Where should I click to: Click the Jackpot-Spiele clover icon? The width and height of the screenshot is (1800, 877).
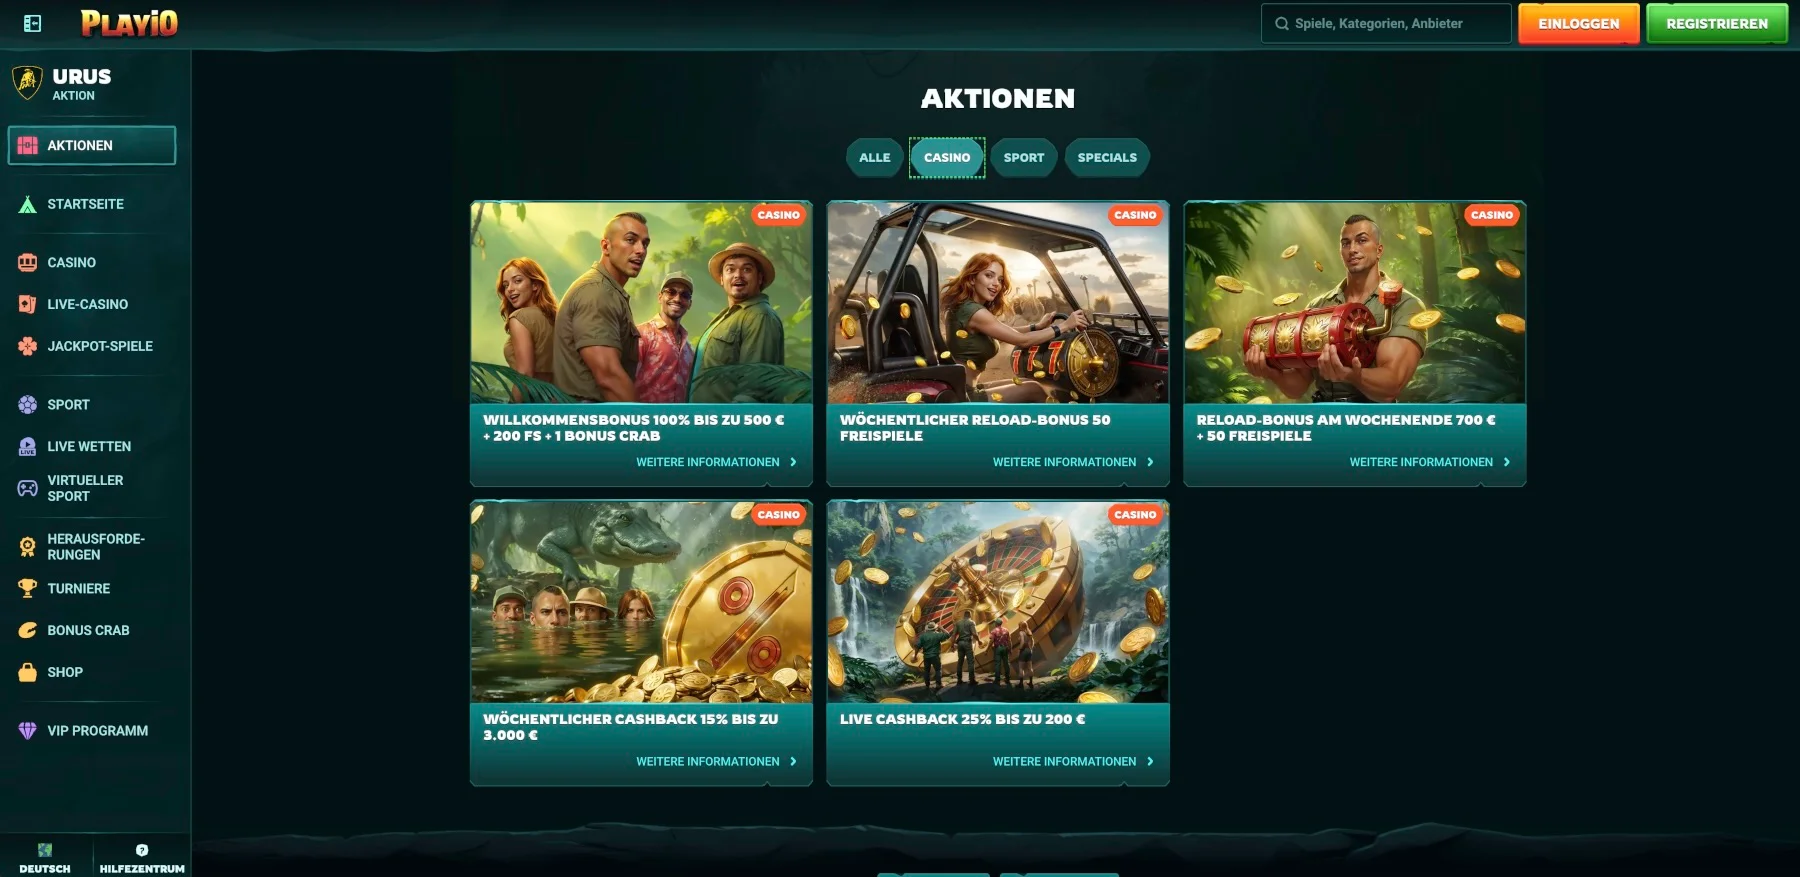(28, 346)
